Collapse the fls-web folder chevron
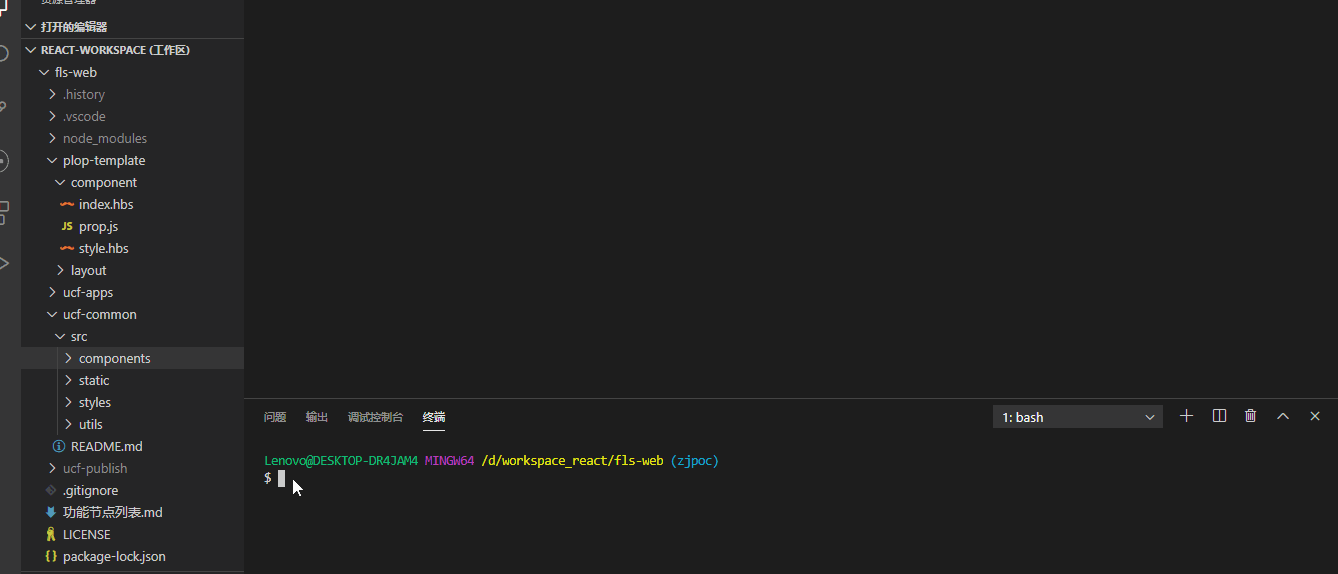Viewport: 1338px width, 574px height. (x=44, y=72)
